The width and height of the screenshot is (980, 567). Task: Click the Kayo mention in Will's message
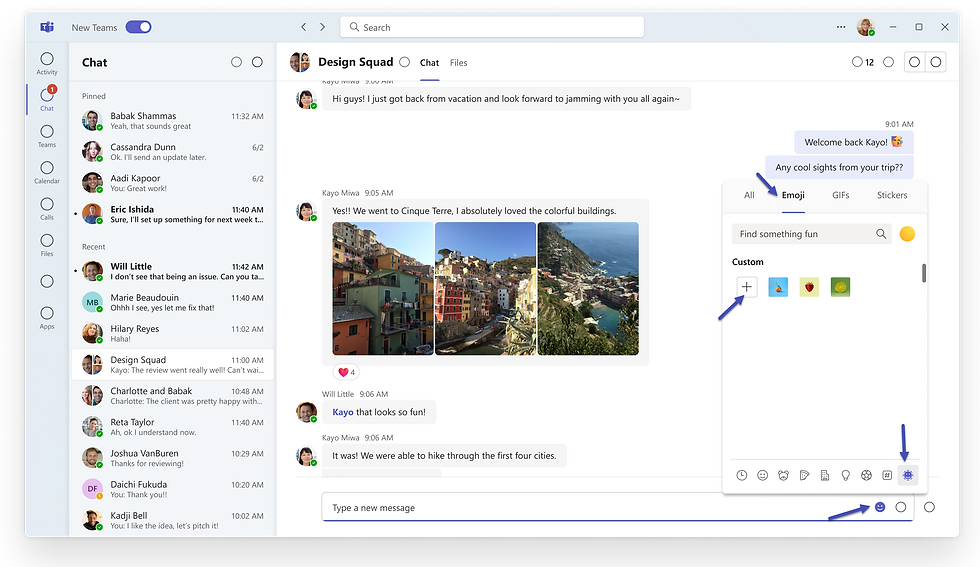(x=342, y=412)
